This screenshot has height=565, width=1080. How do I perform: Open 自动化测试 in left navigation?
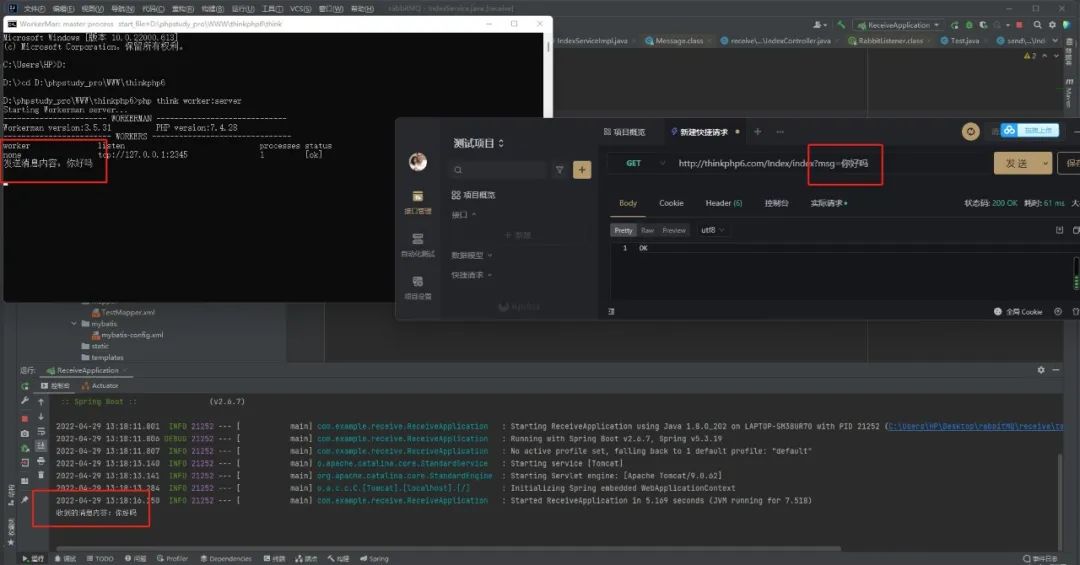(x=417, y=245)
